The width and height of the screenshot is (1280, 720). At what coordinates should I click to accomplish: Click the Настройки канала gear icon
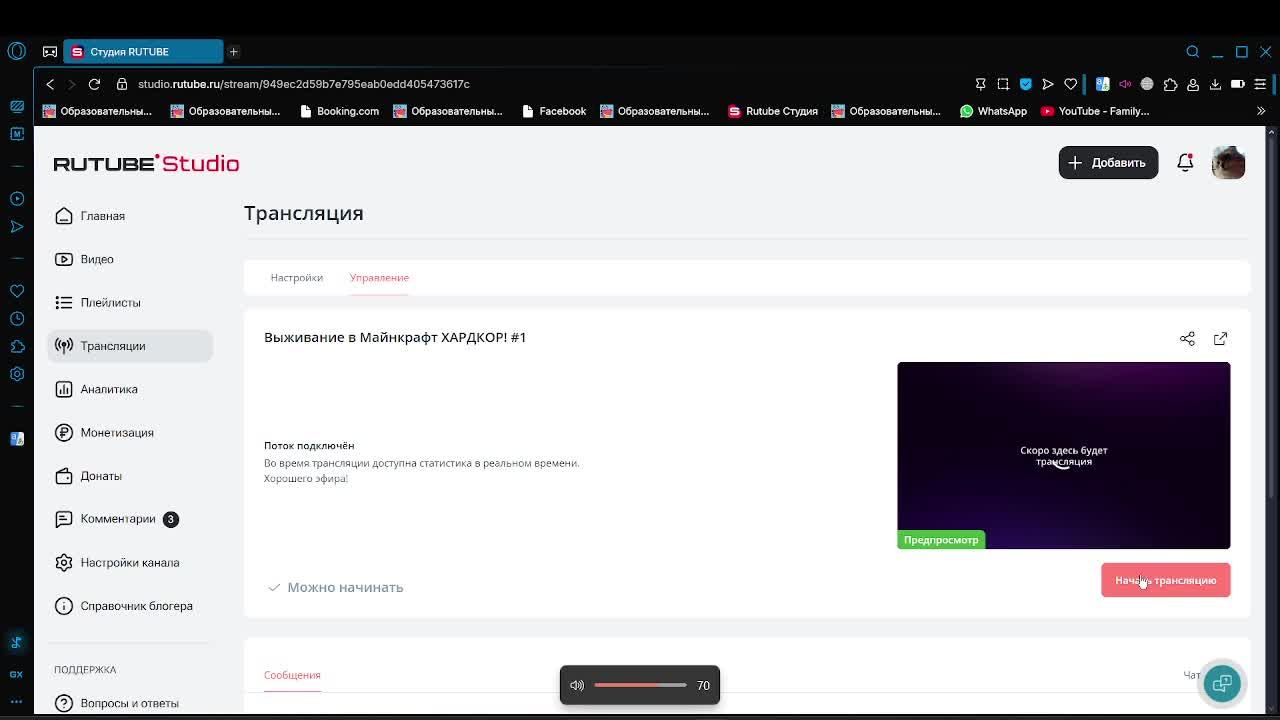[64, 562]
